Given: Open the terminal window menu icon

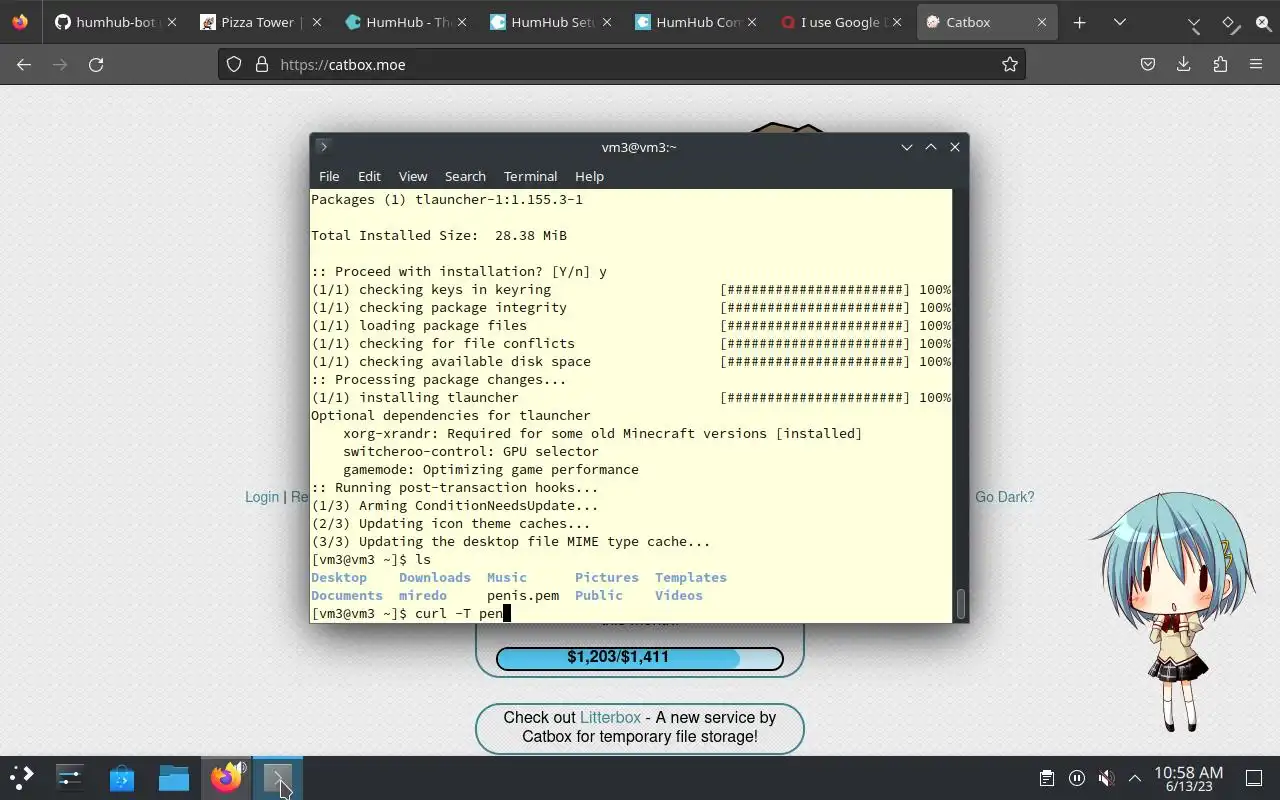Looking at the screenshot, I should click(323, 146).
